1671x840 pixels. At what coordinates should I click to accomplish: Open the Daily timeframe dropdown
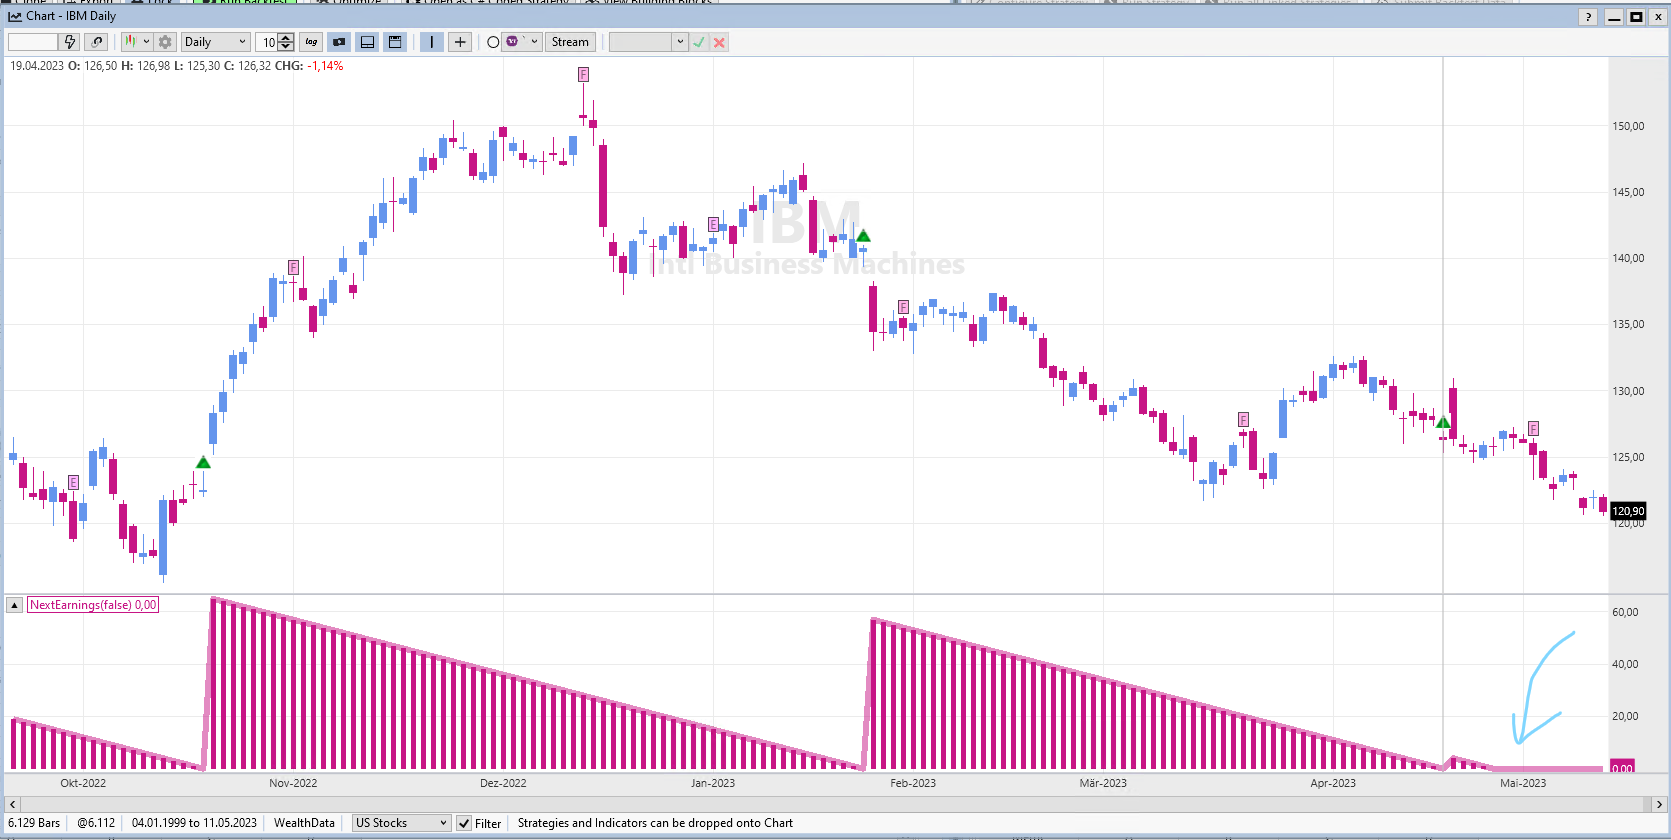(x=215, y=42)
